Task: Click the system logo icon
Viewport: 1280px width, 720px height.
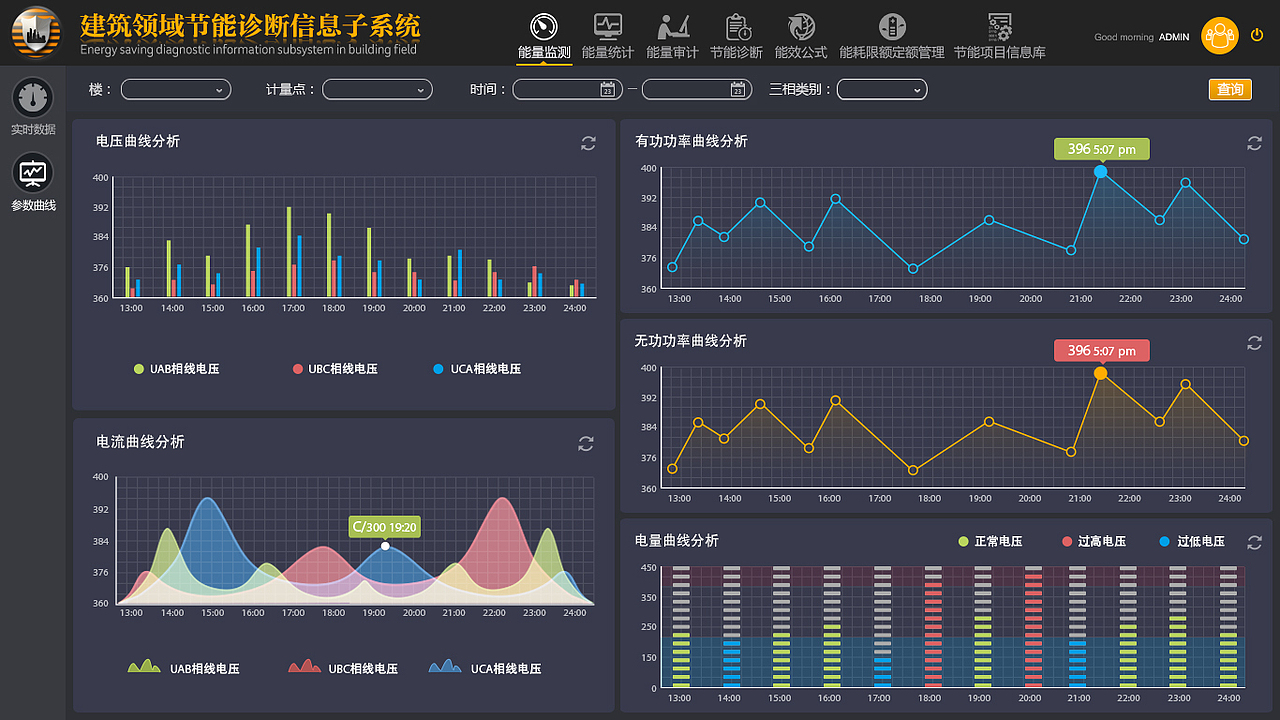Action: point(37,32)
